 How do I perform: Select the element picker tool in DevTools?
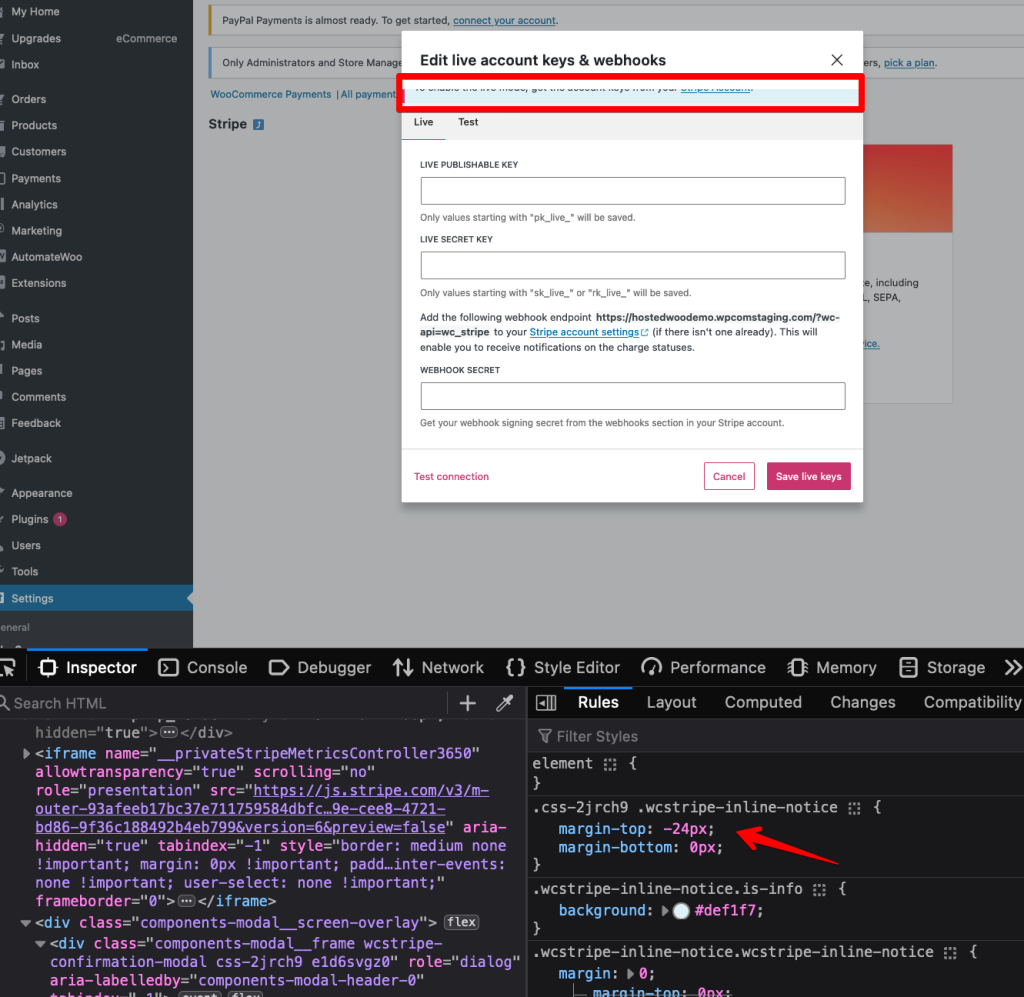coord(8,667)
